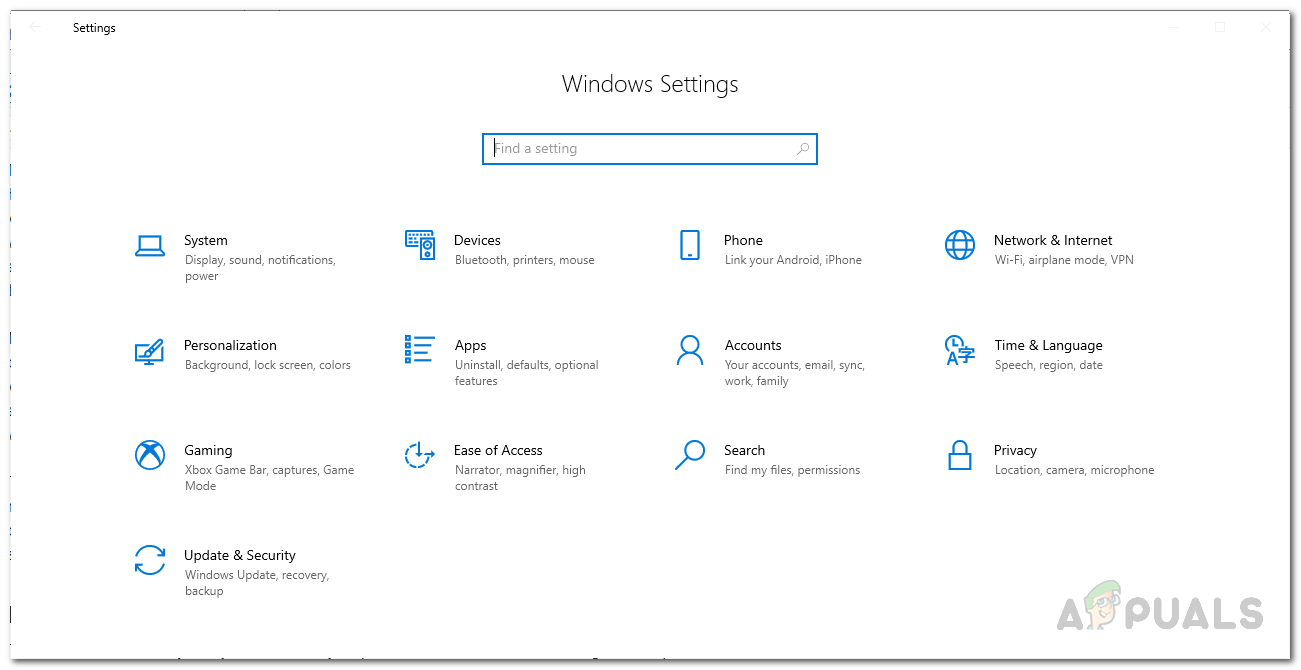Open the Privacy category label
Screen dimensions: 1301x670
[1015, 450]
